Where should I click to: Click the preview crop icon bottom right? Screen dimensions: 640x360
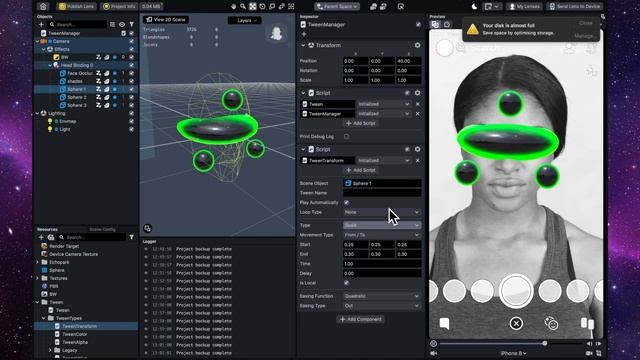click(599, 353)
